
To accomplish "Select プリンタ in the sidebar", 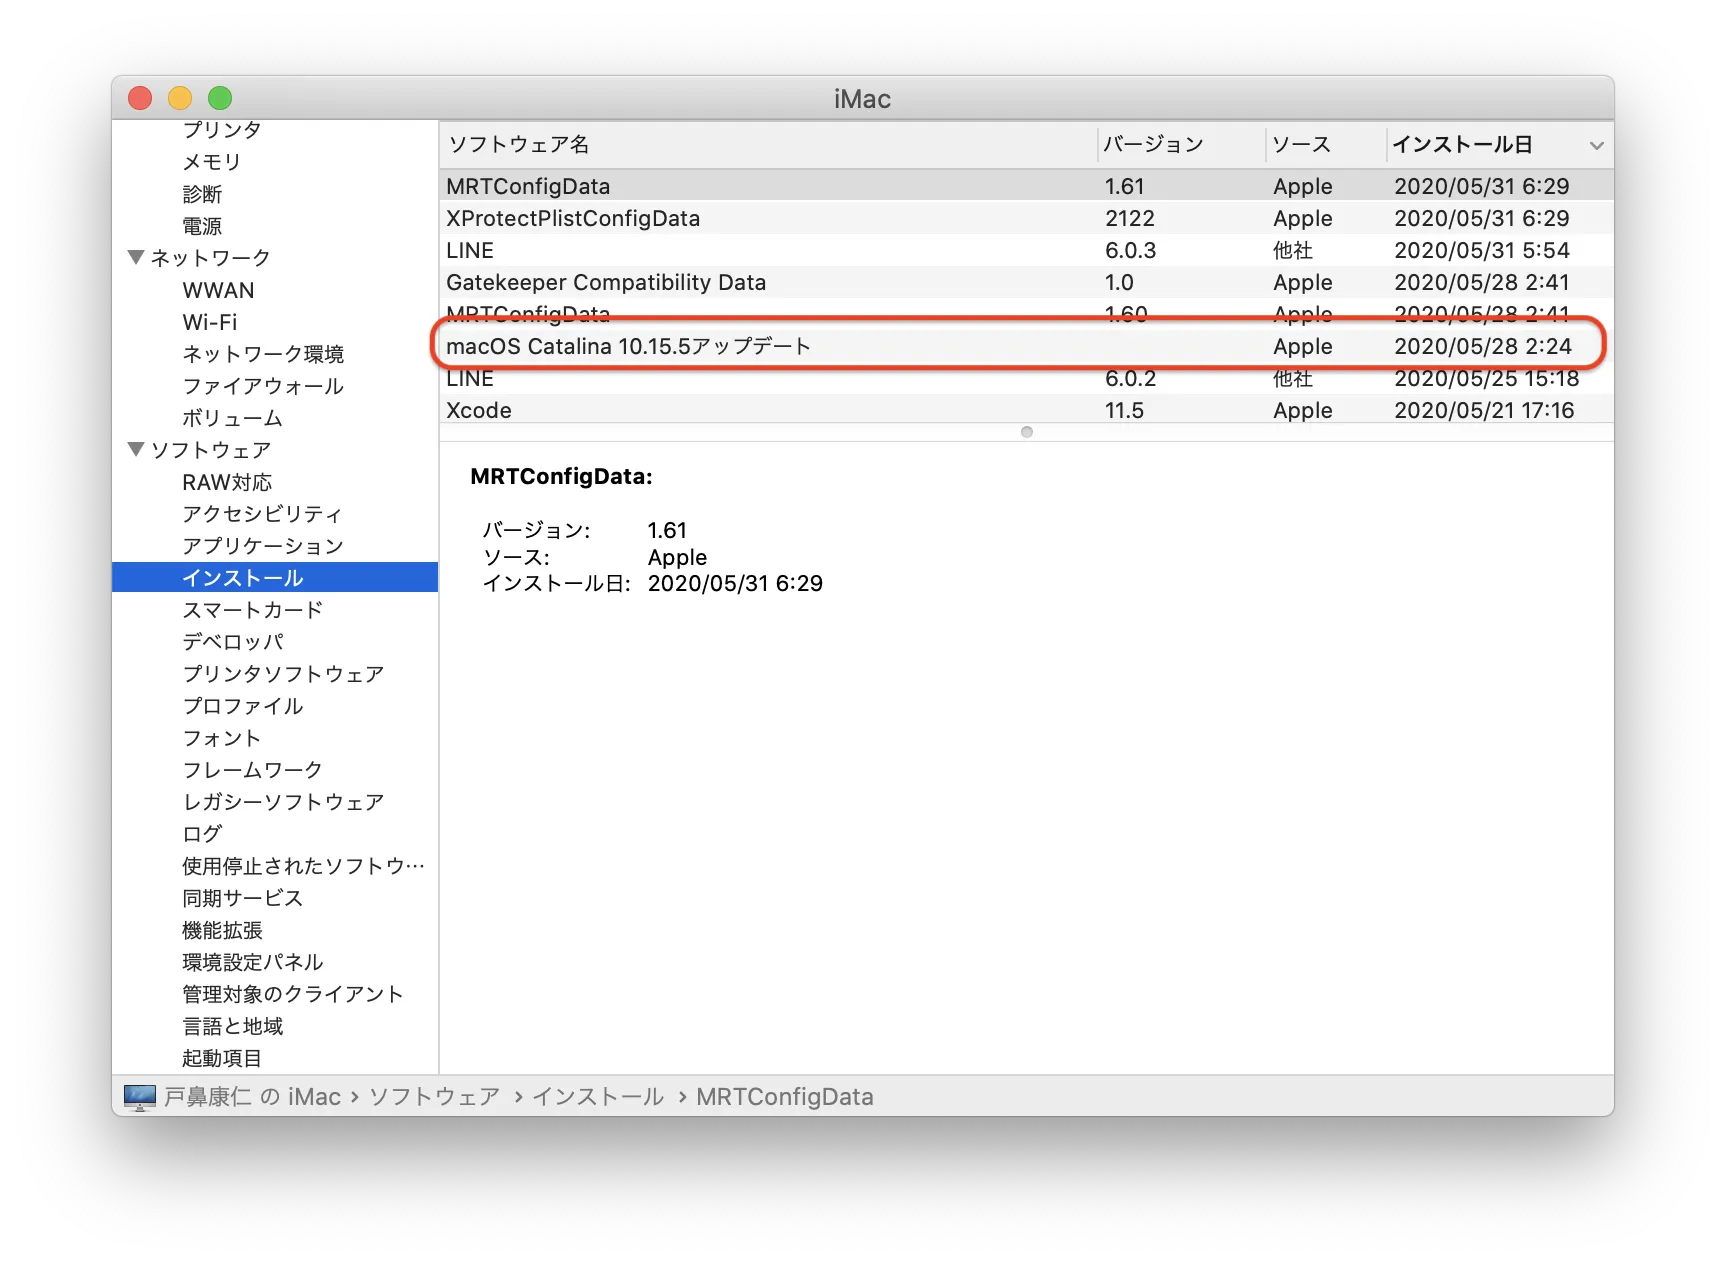I will pos(222,130).
